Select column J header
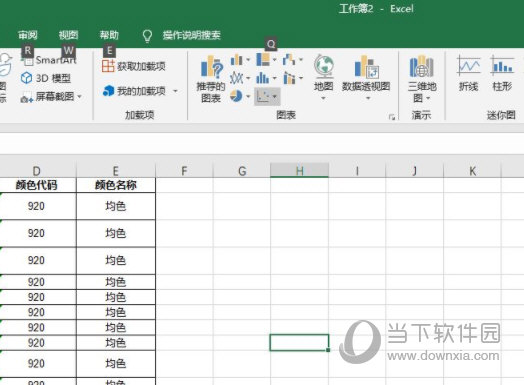This screenshot has width=524, height=385. click(x=414, y=171)
